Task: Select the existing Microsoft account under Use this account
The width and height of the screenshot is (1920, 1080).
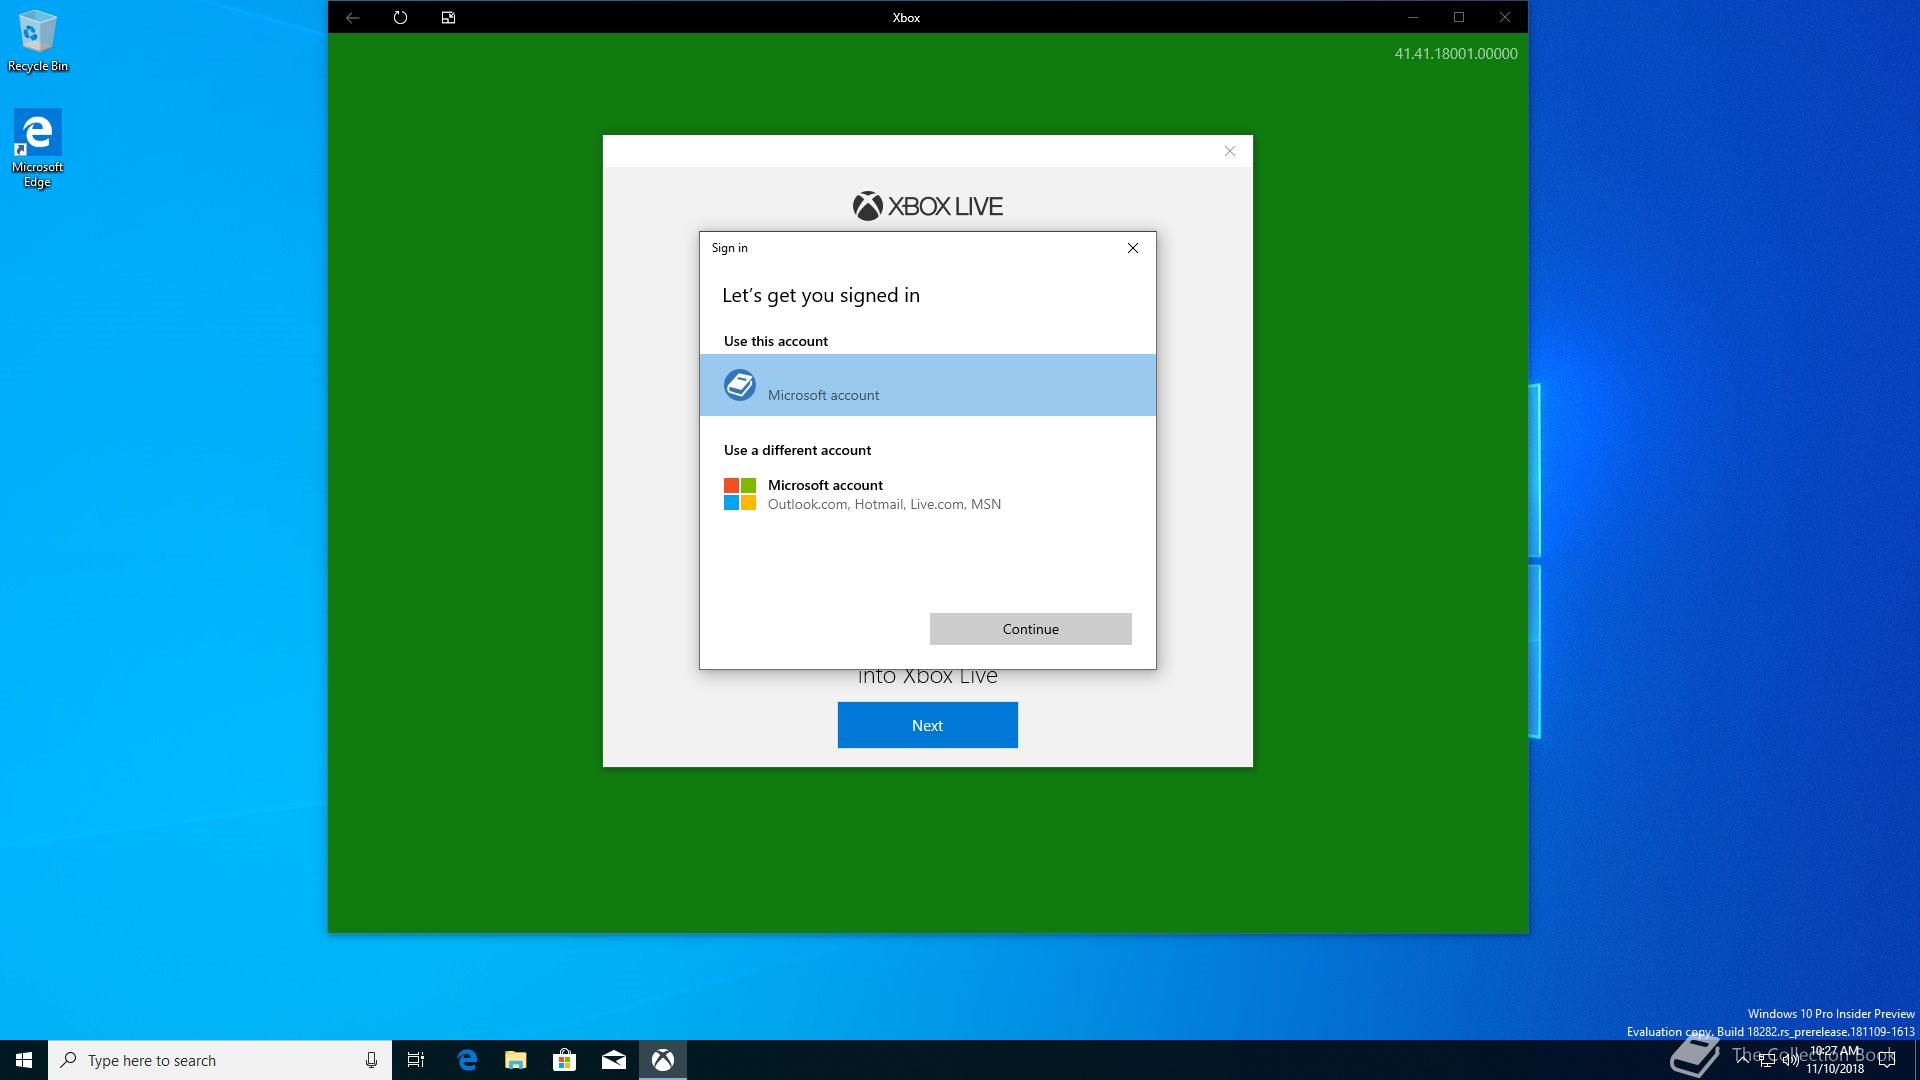Action: pos(928,385)
